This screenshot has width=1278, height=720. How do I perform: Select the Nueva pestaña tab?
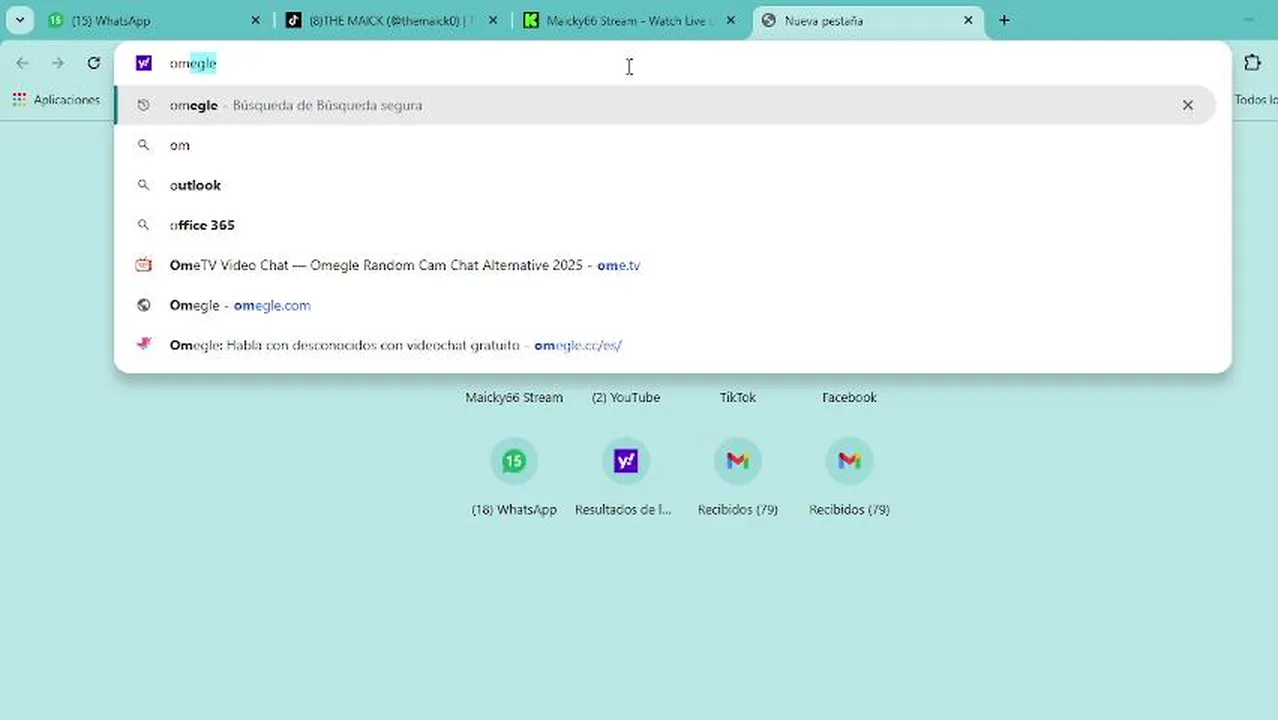coord(867,20)
